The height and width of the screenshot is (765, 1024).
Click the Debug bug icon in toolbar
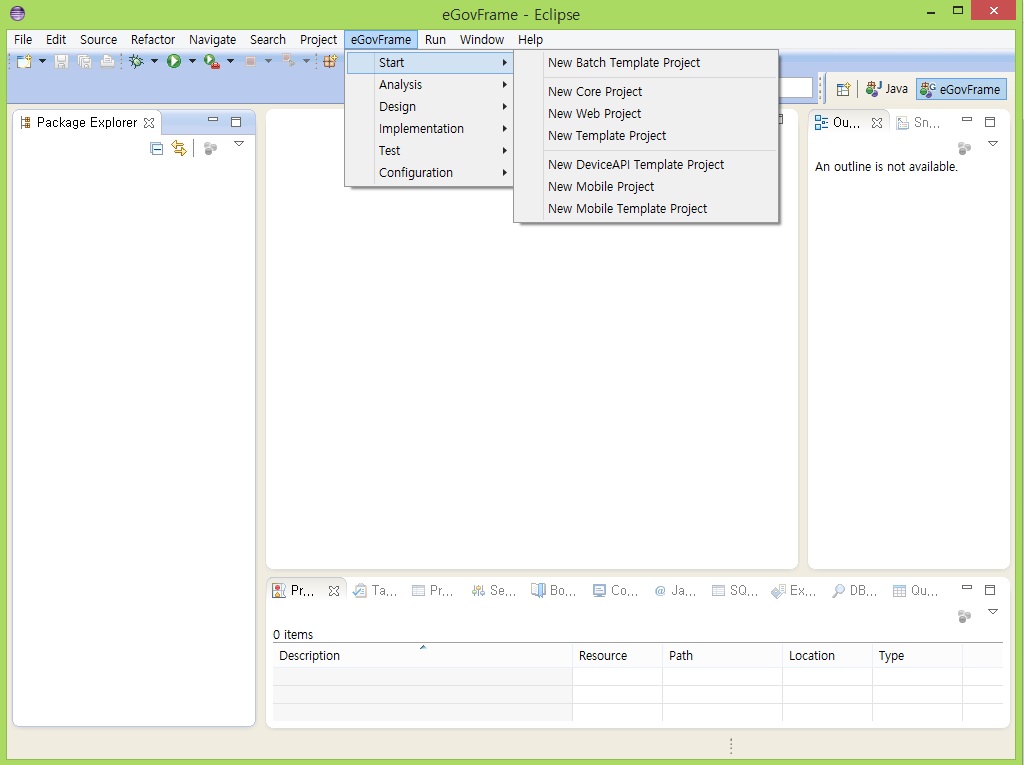point(136,62)
